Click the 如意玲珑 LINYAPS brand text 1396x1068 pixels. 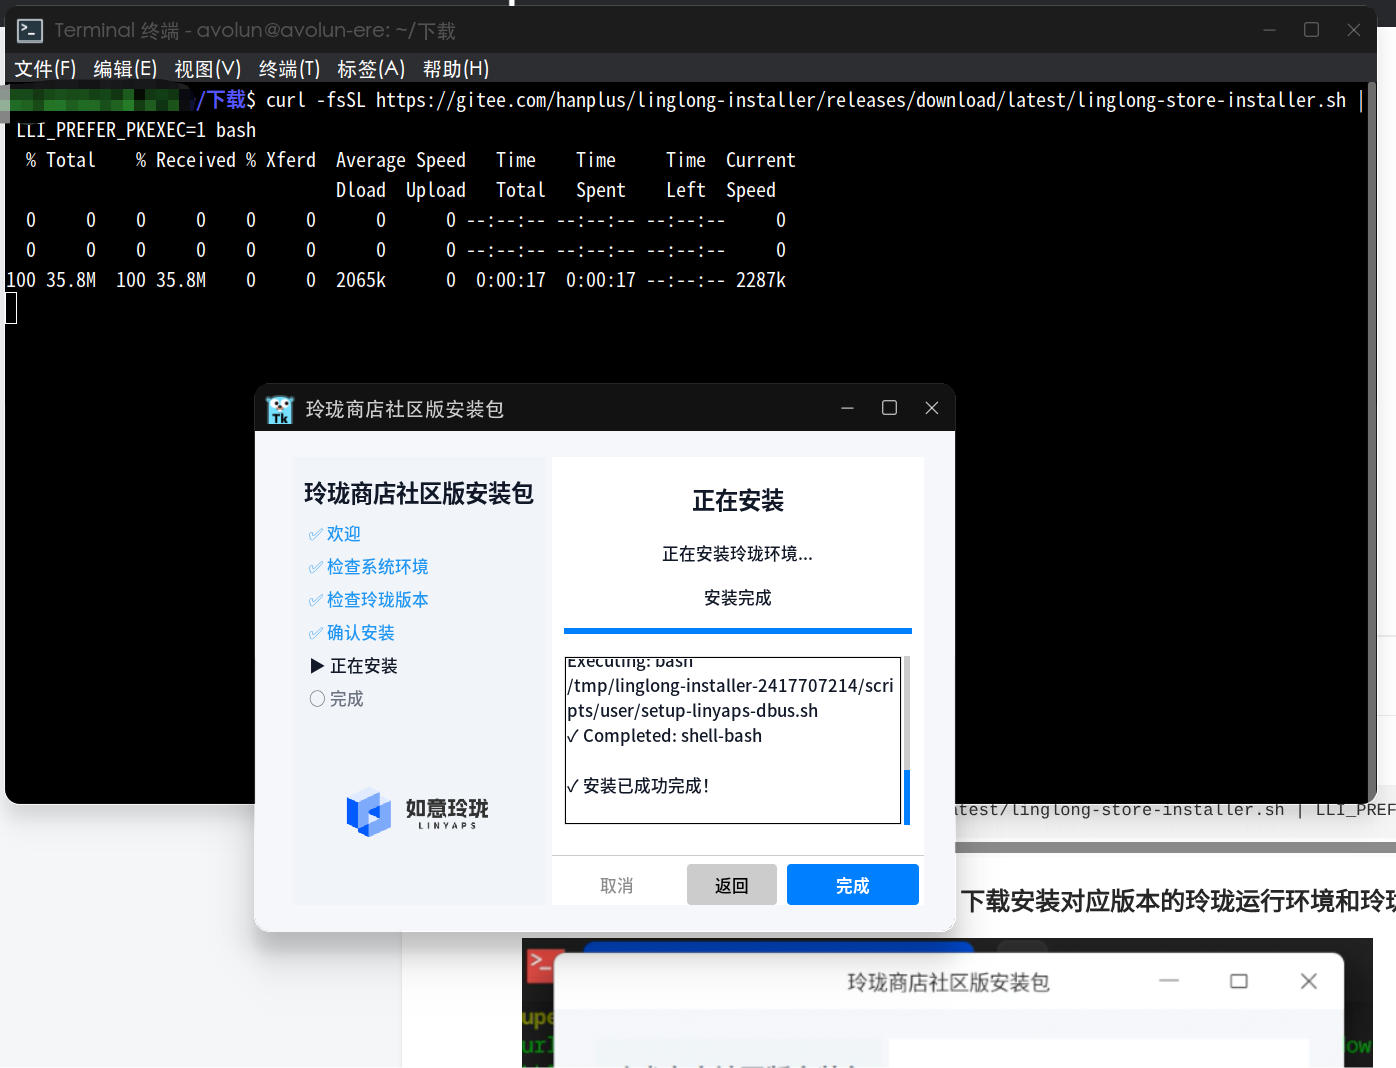(x=447, y=813)
